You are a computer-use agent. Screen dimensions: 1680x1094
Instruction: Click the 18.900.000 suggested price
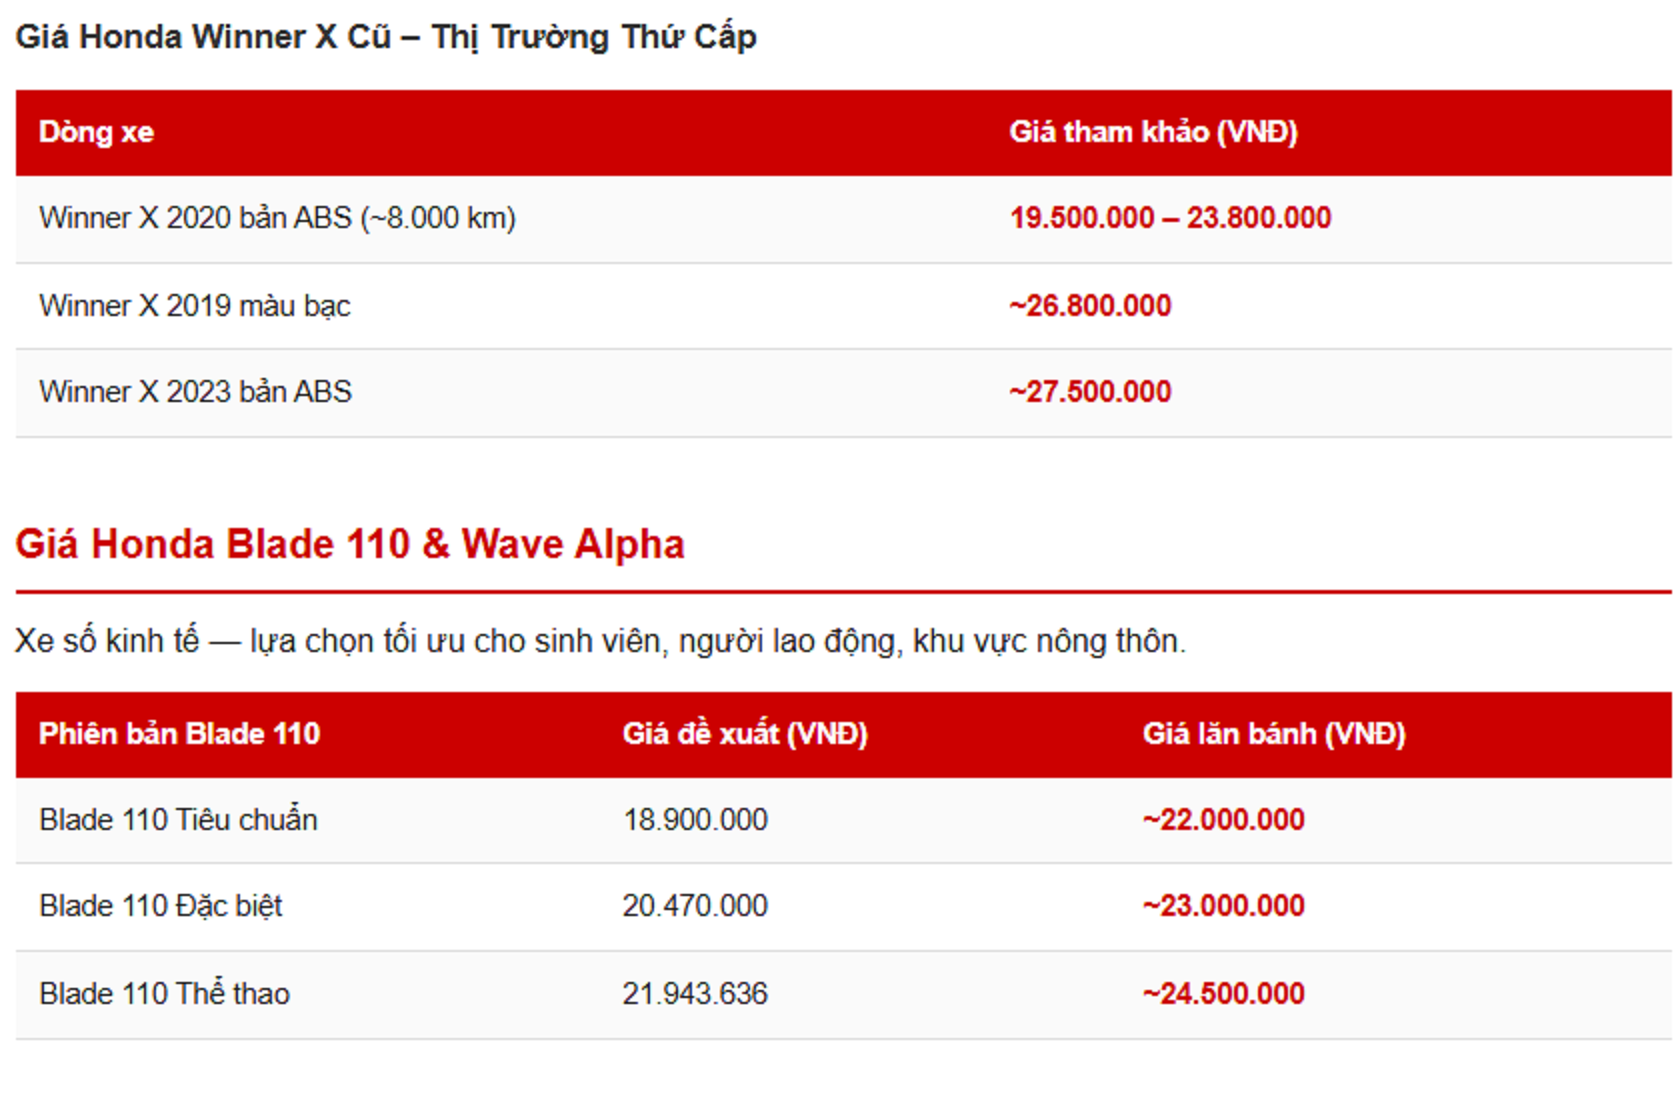click(x=695, y=820)
